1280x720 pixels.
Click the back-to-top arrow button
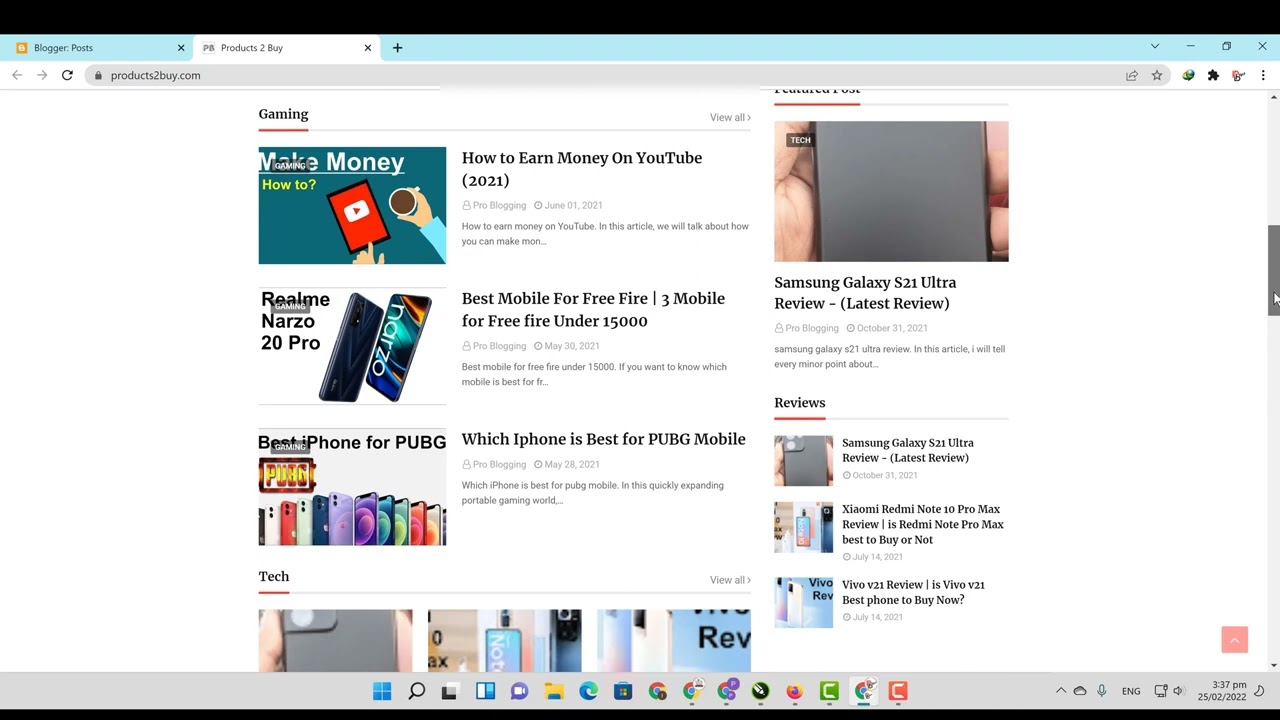tap(1234, 640)
